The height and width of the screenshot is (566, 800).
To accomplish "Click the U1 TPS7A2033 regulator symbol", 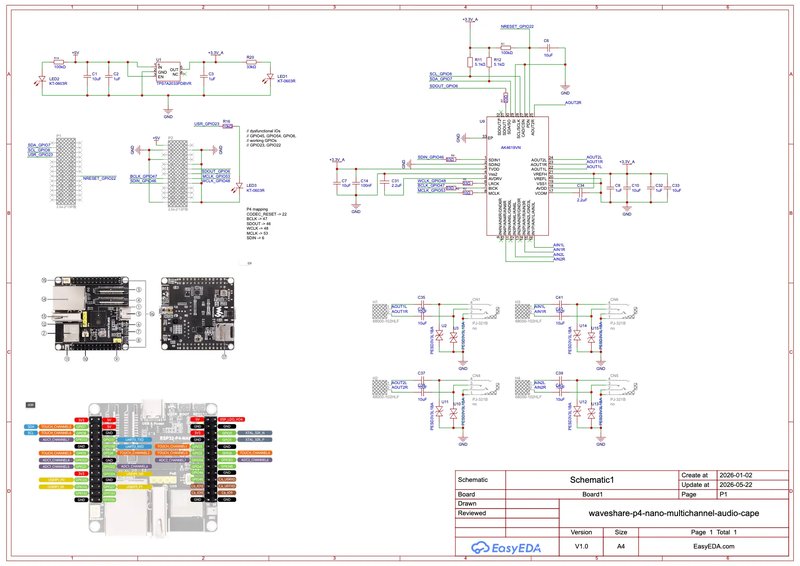I will click(168, 72).
